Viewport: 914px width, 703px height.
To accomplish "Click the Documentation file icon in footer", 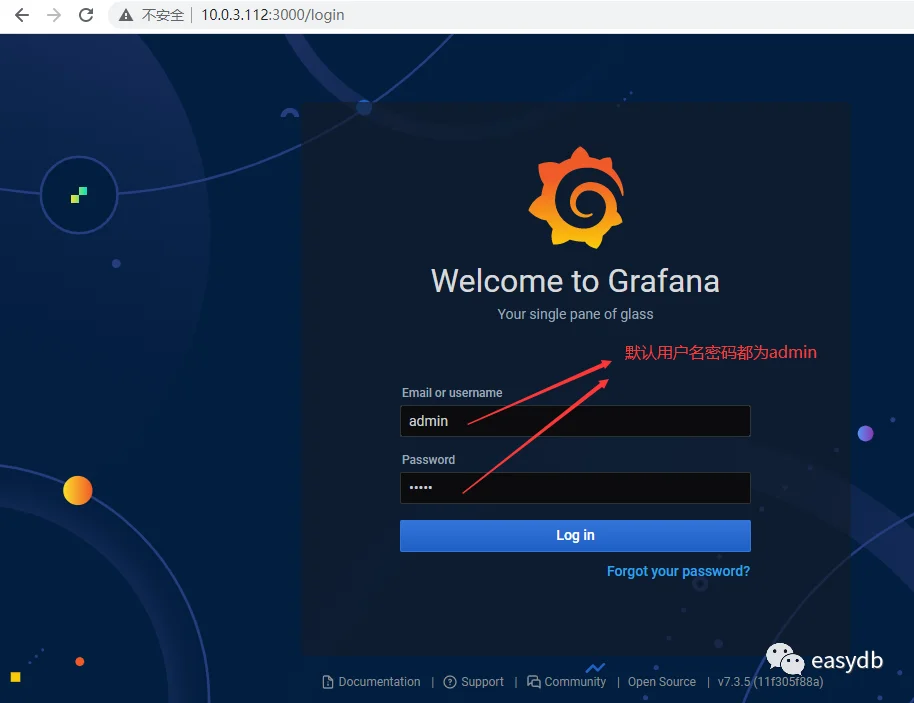I will tap(328, 681).
